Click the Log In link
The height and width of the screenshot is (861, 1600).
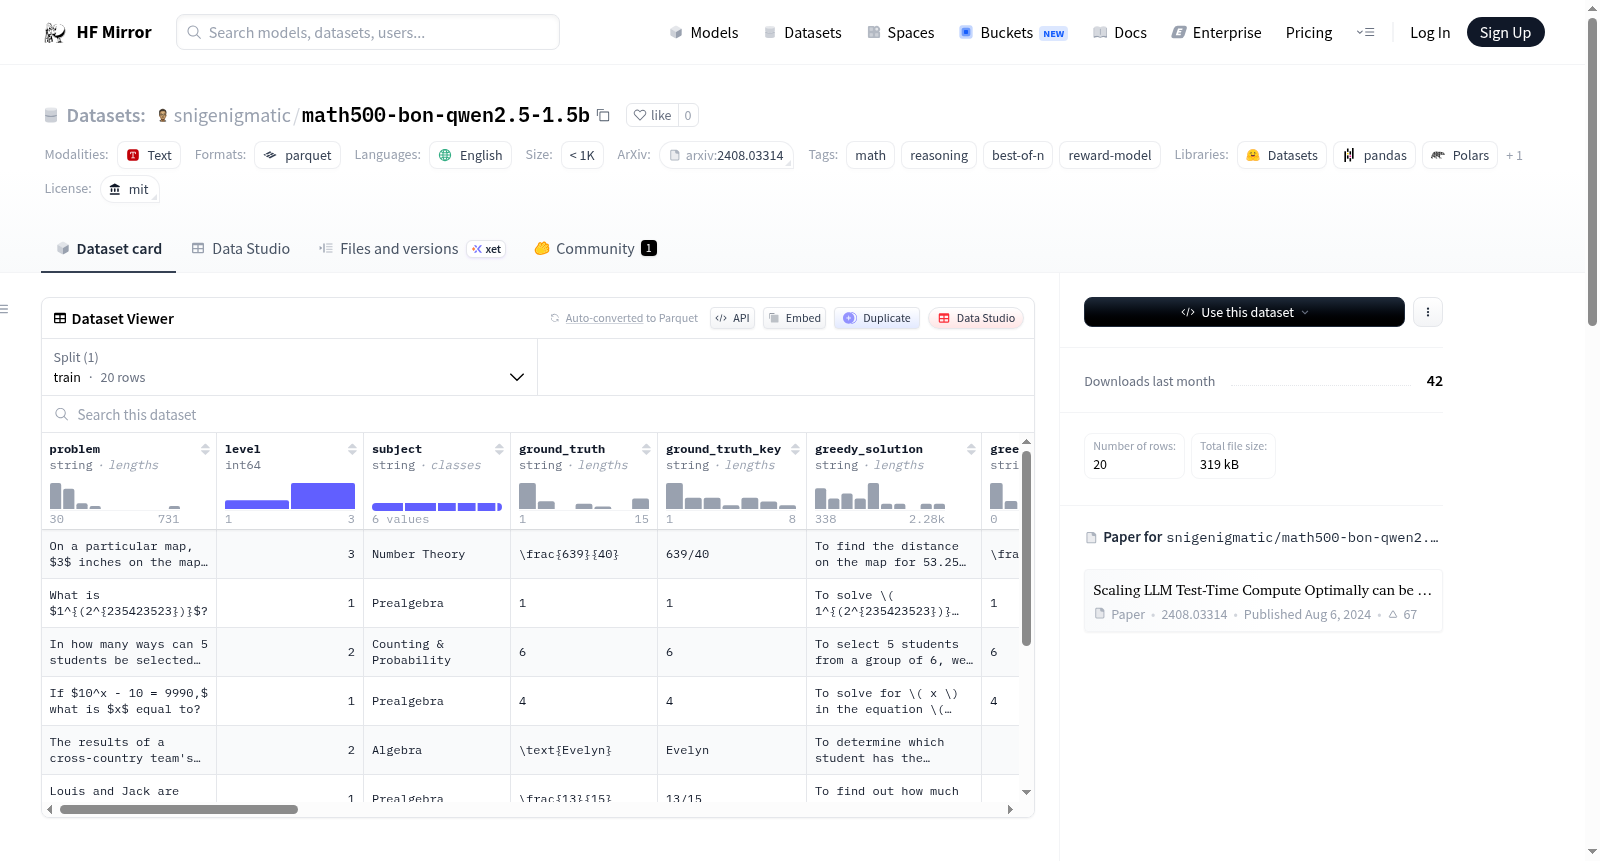1430,33
